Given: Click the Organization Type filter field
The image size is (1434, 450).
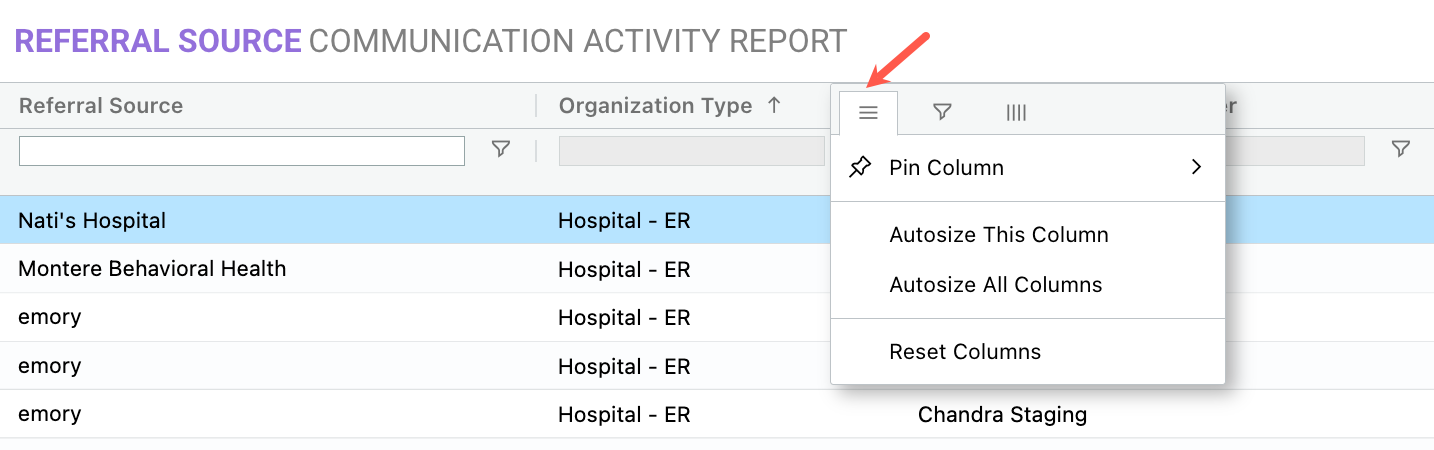Looking at the screenshot, I should pos(691,151).
